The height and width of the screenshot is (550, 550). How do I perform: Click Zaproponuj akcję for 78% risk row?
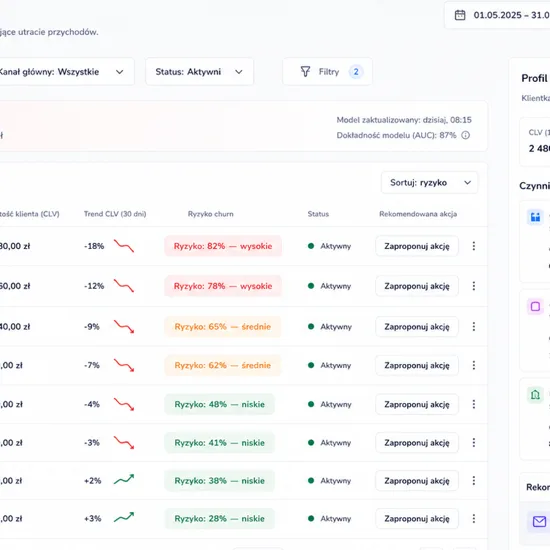[x=417, y=286]
